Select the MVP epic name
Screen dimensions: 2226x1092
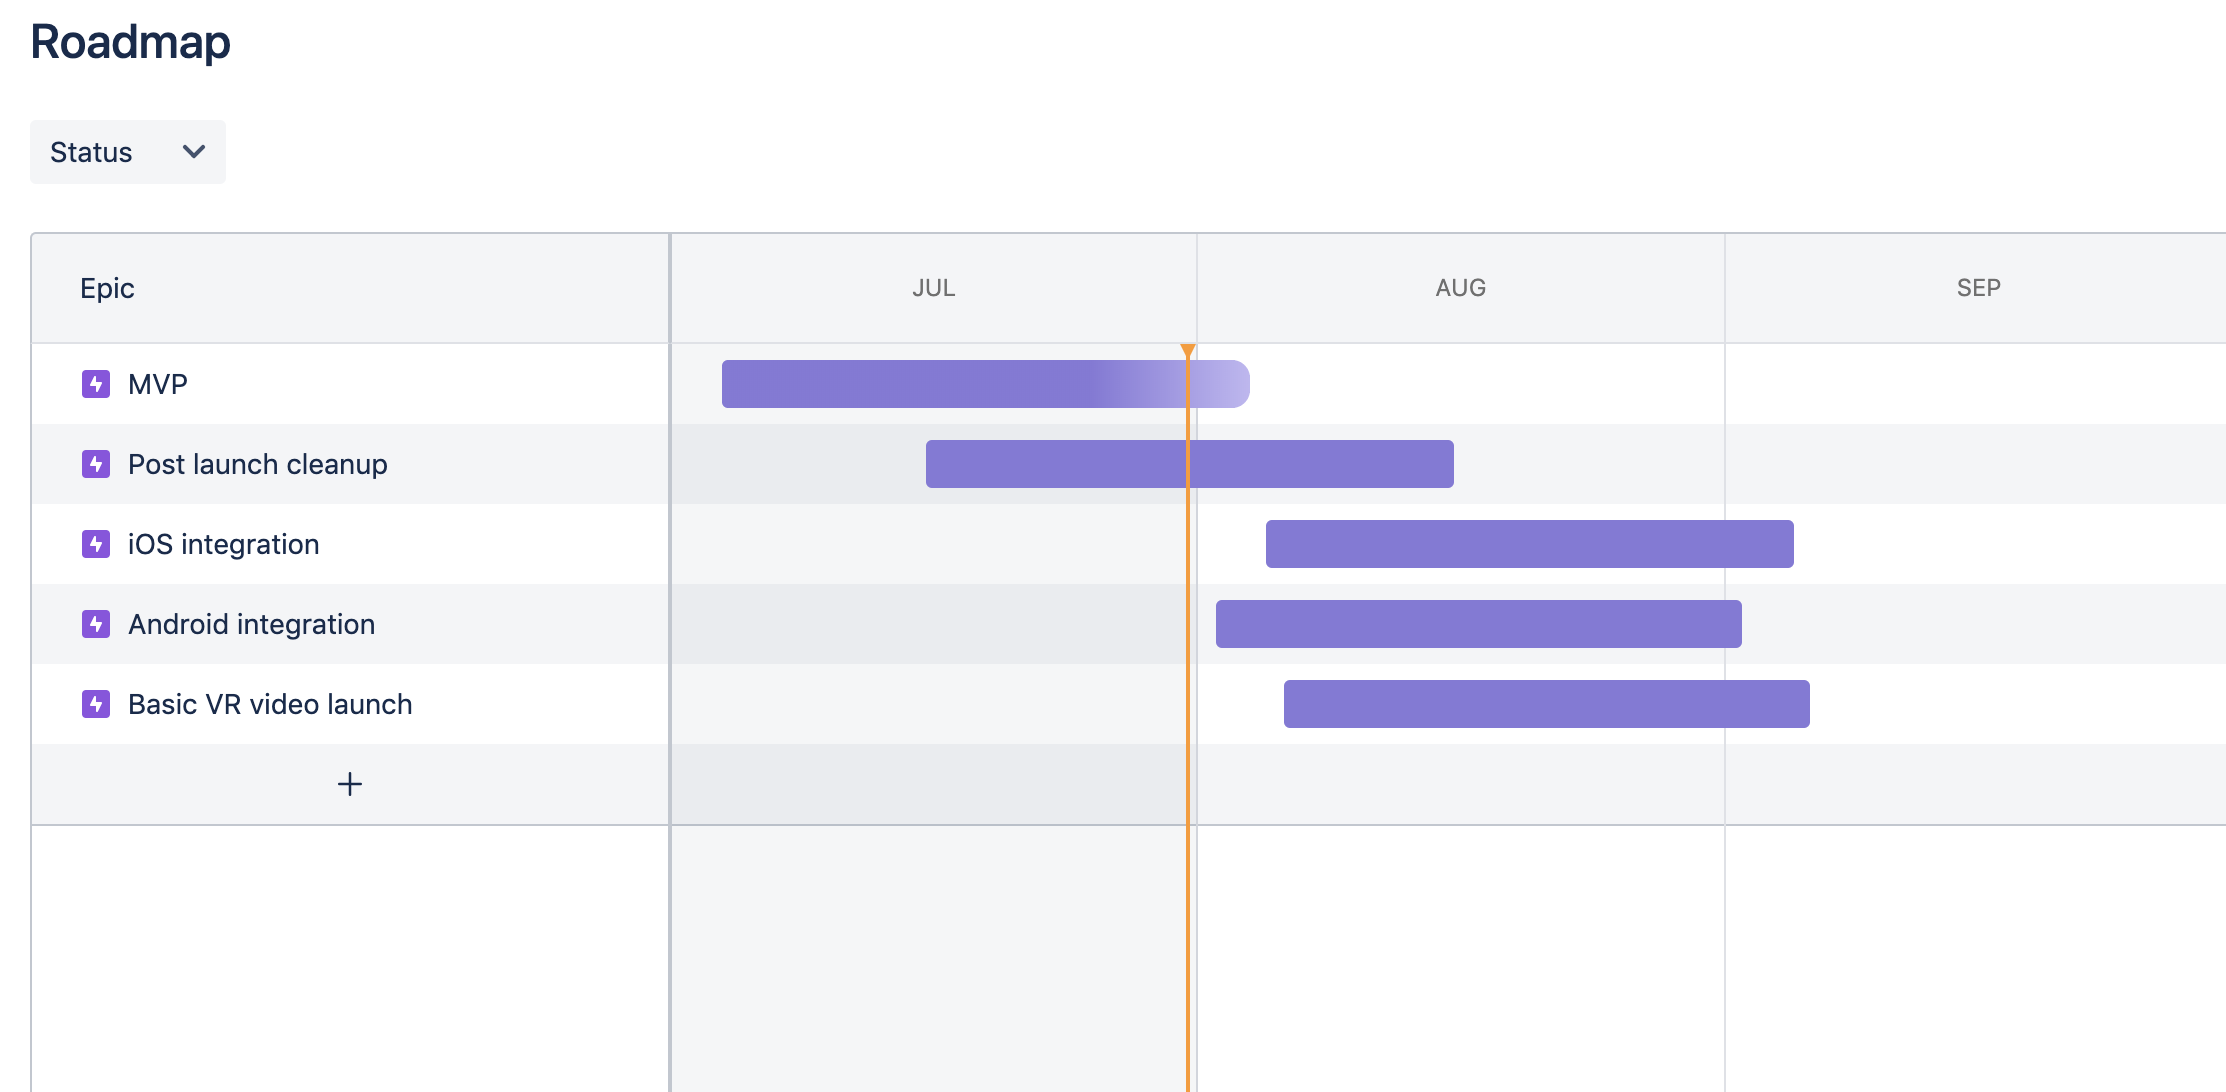click(x=158, y=384)
